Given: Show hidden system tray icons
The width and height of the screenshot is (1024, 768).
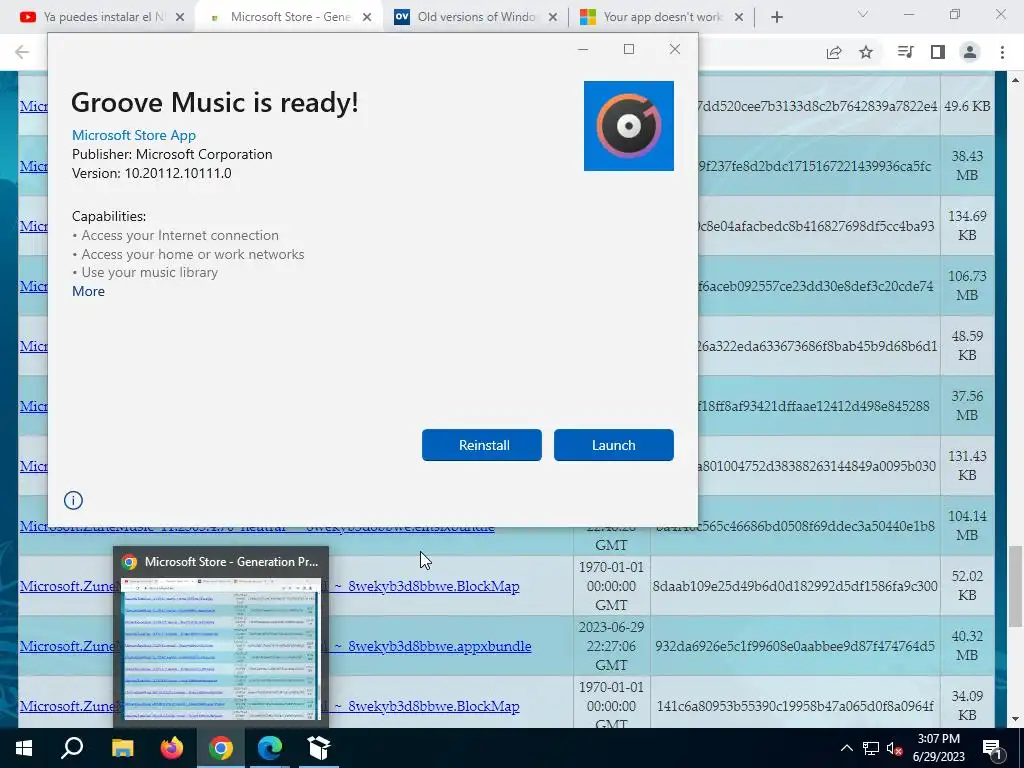Looking at the screenshot, I should (x=846, y=748).
